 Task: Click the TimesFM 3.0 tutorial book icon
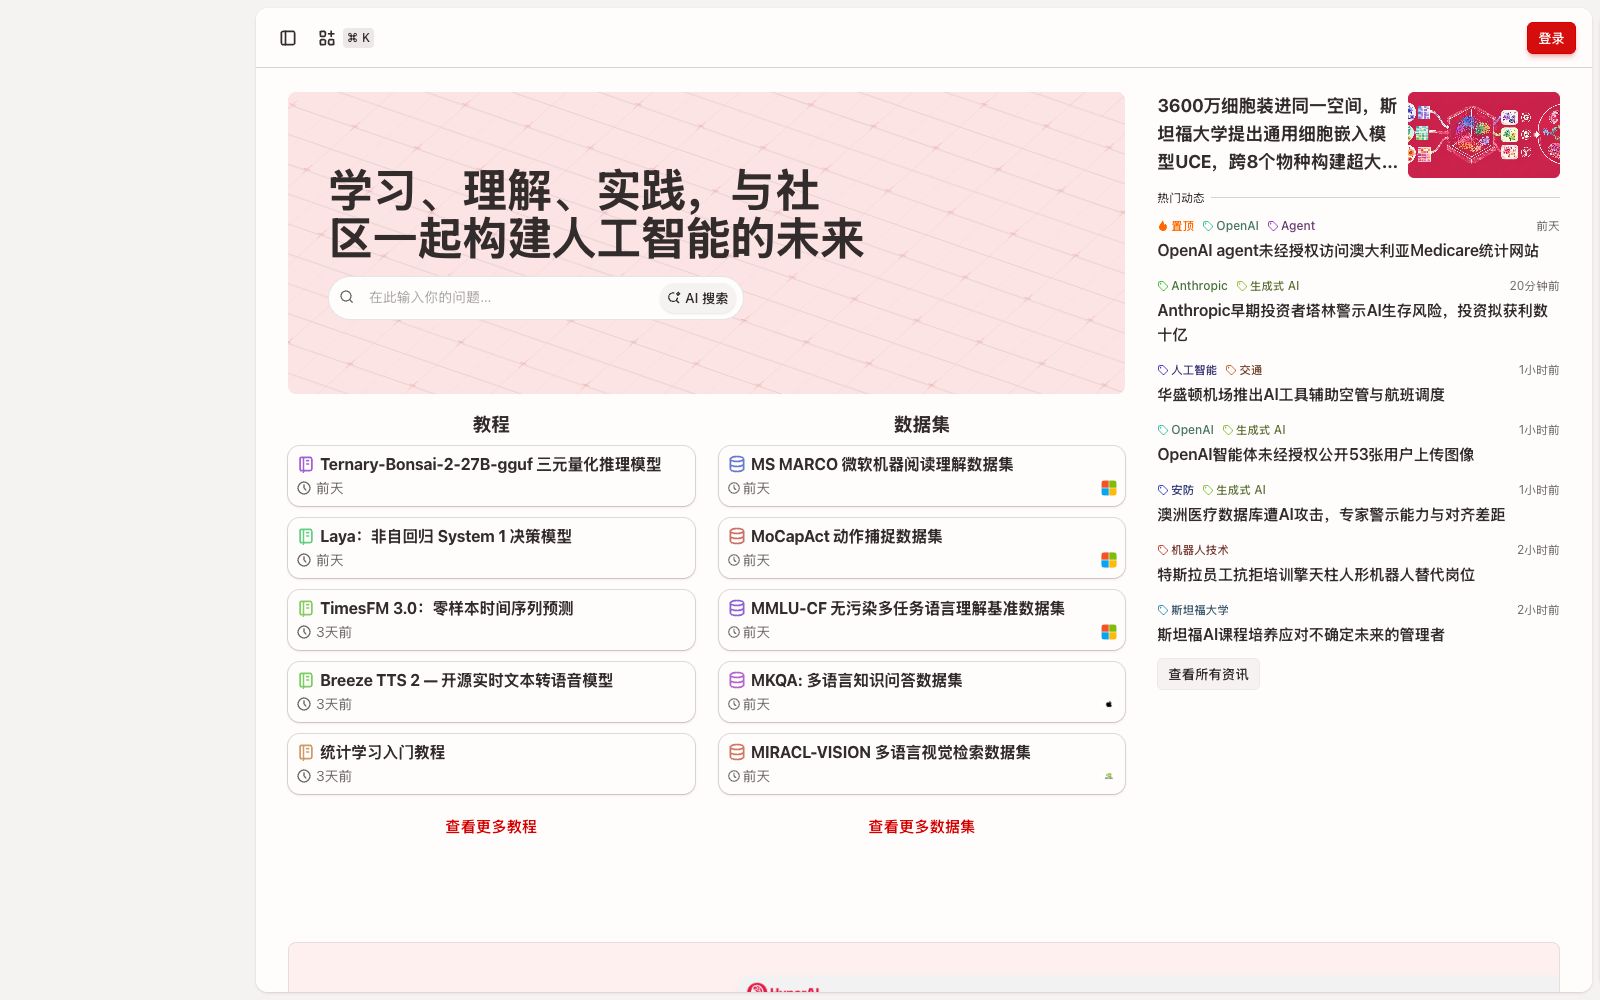pyautogui.click(x=306, y=608)
